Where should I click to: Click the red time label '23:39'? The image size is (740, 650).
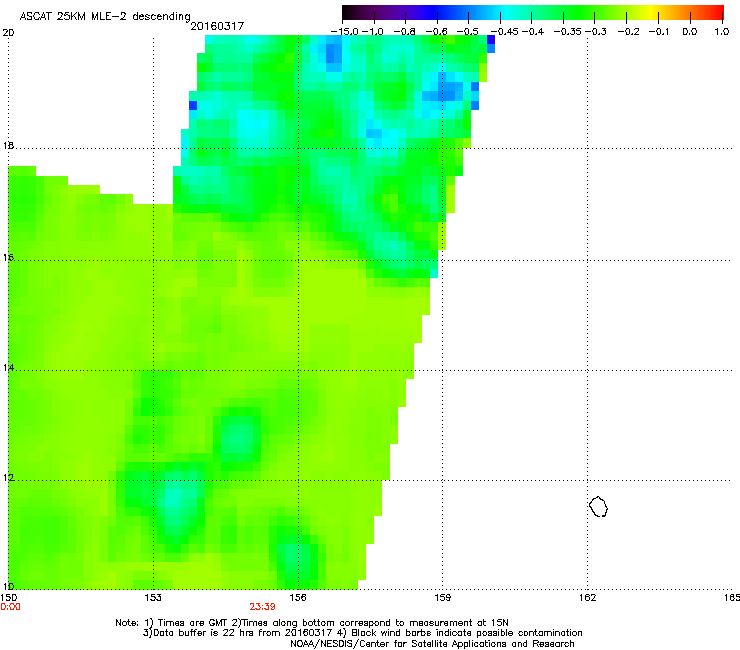coord(262,607)
